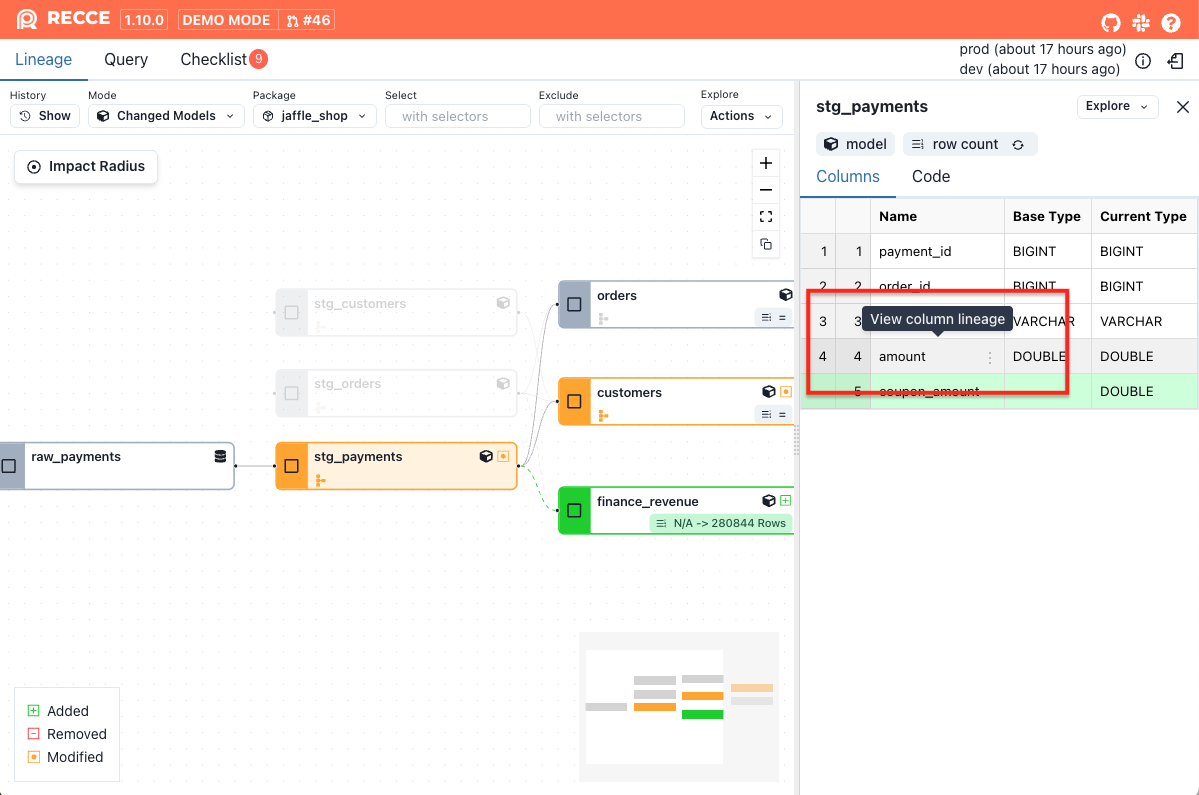The width and height of the screenshot is (1199, 795).
Task: Switch to the Code tab
Action: pos(930,176)
